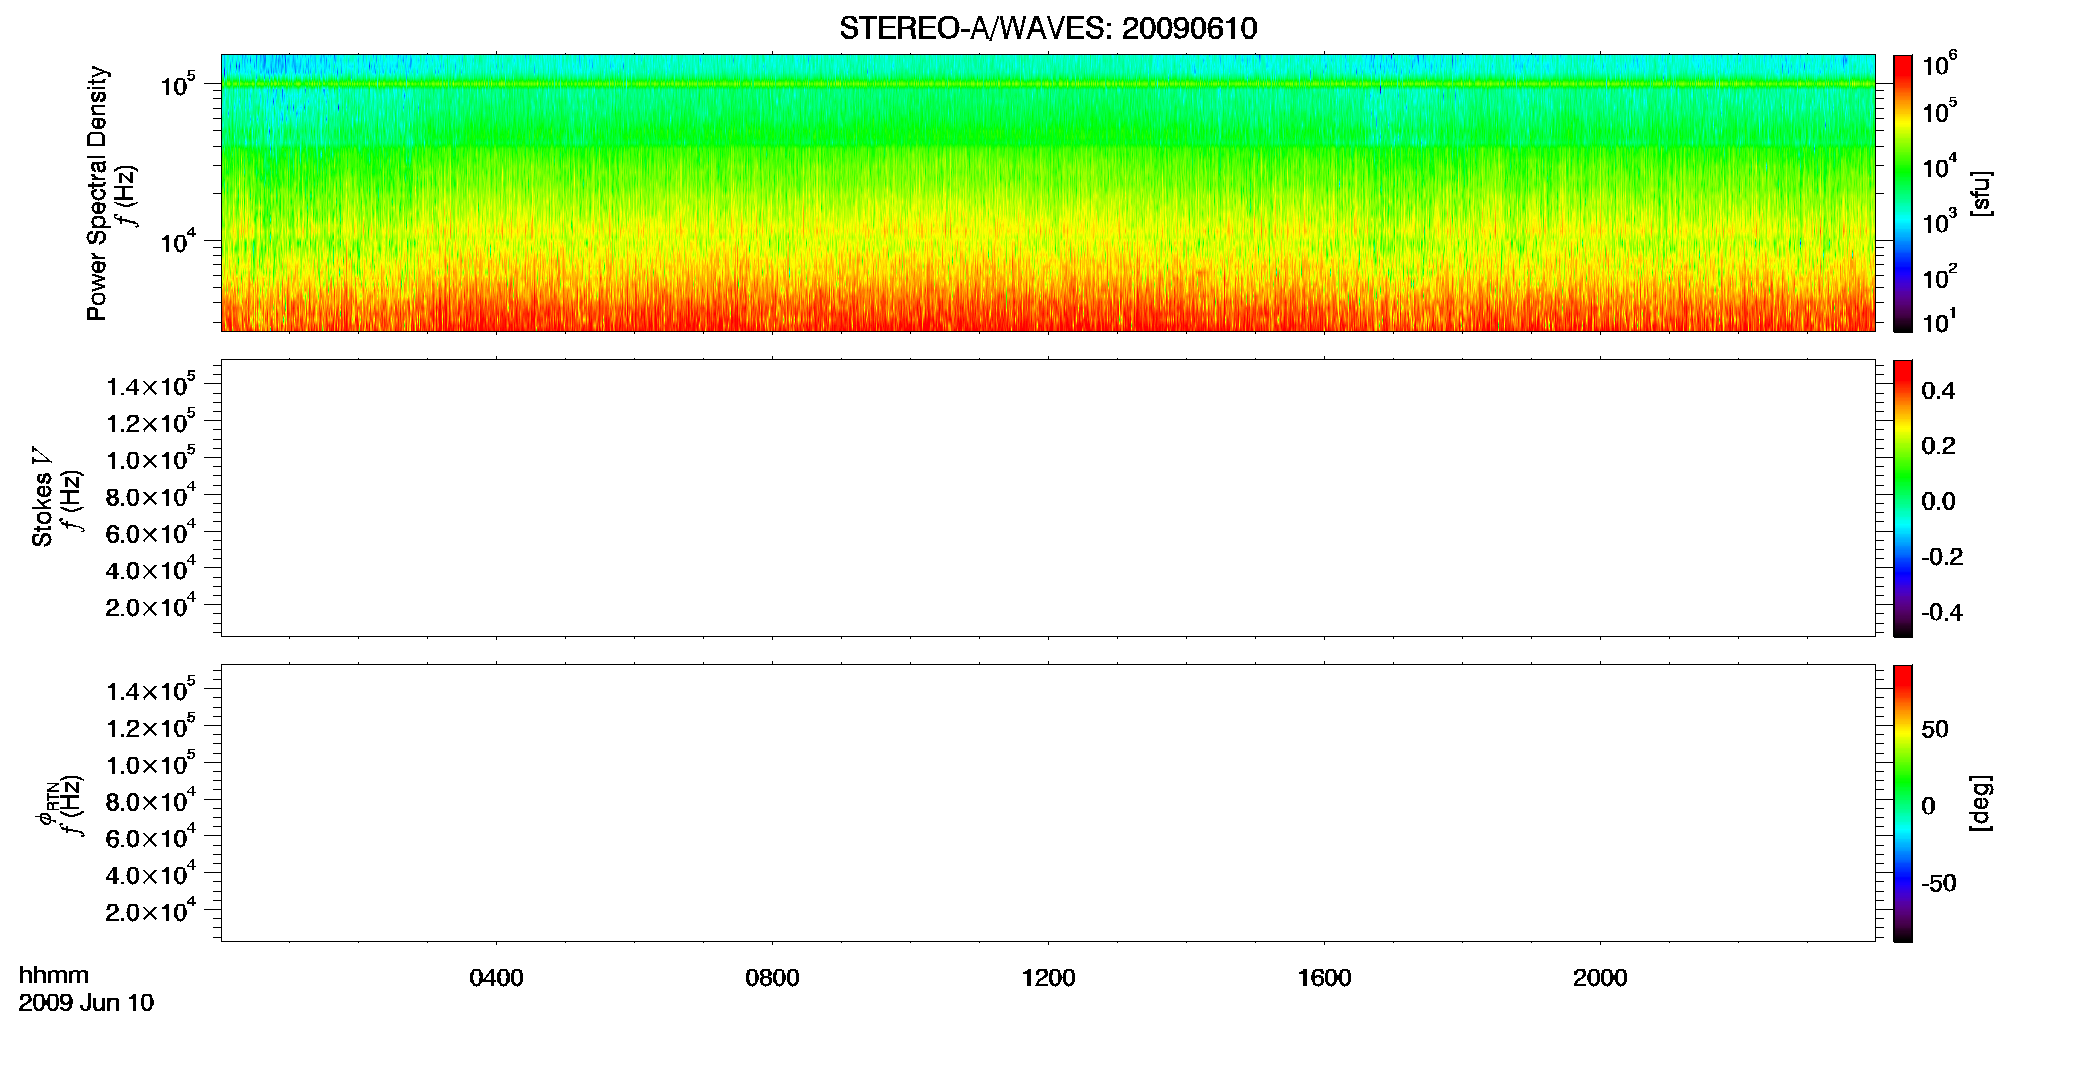Click the 0.0 tick label on Stokes colorbar
The image size is (2096, 1080).
(x=1938, y=501)
